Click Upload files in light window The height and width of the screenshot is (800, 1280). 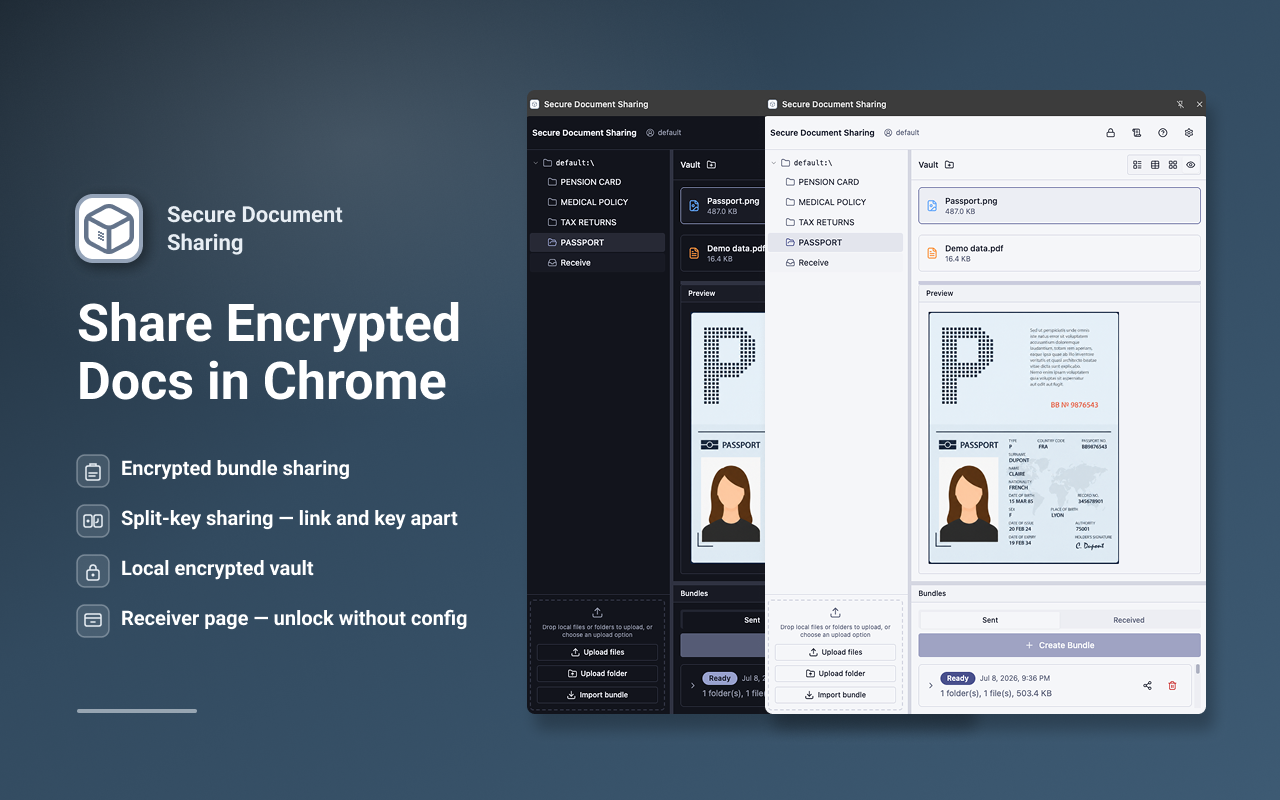[x=835, y=652]
